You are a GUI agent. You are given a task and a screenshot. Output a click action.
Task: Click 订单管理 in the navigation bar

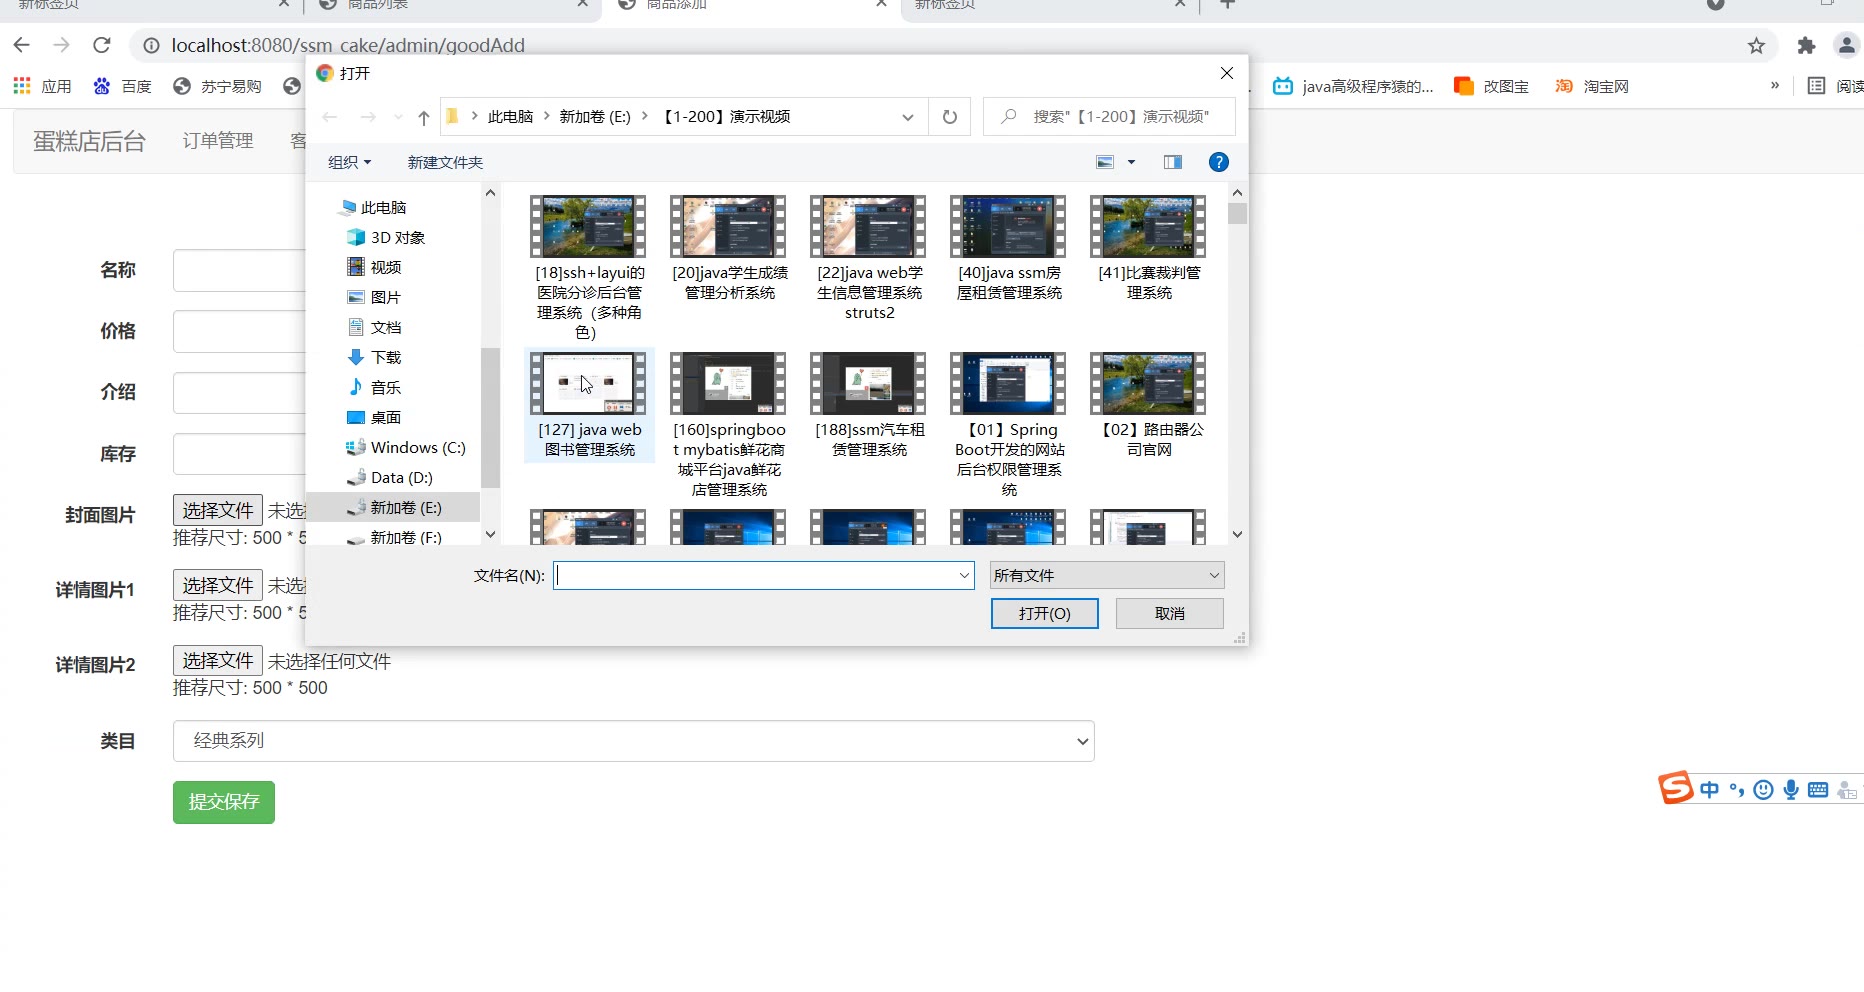point(217,141)
